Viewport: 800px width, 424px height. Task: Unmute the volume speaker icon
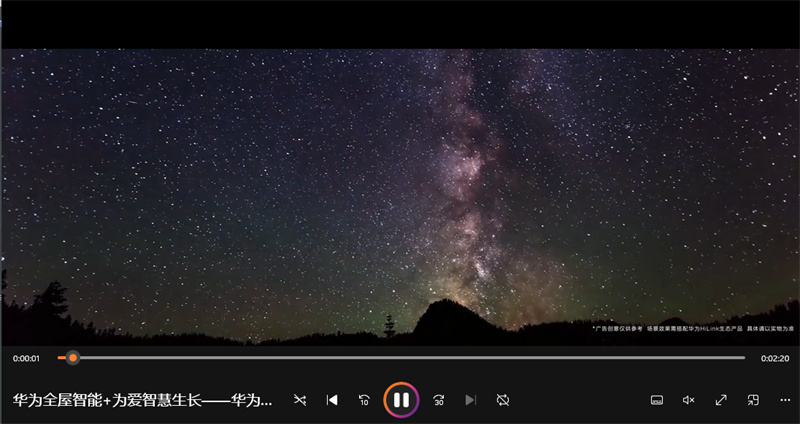tap(688, 400)
